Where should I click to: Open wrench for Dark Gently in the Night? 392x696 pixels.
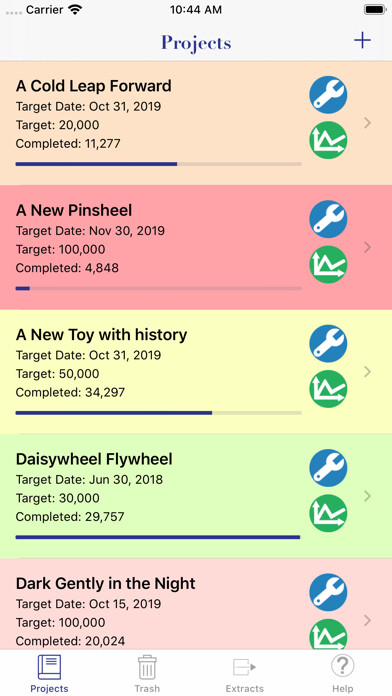pyautogui.click(x=328, y=592)
